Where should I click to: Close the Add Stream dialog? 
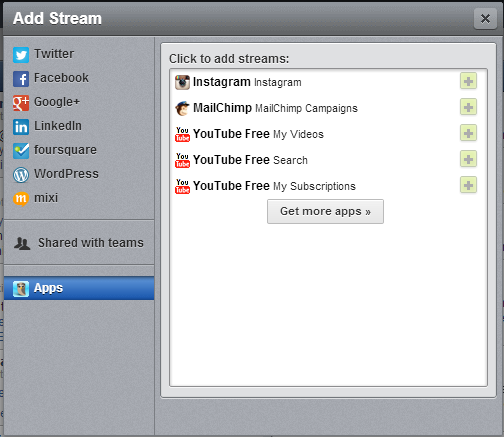coord(485,19)
